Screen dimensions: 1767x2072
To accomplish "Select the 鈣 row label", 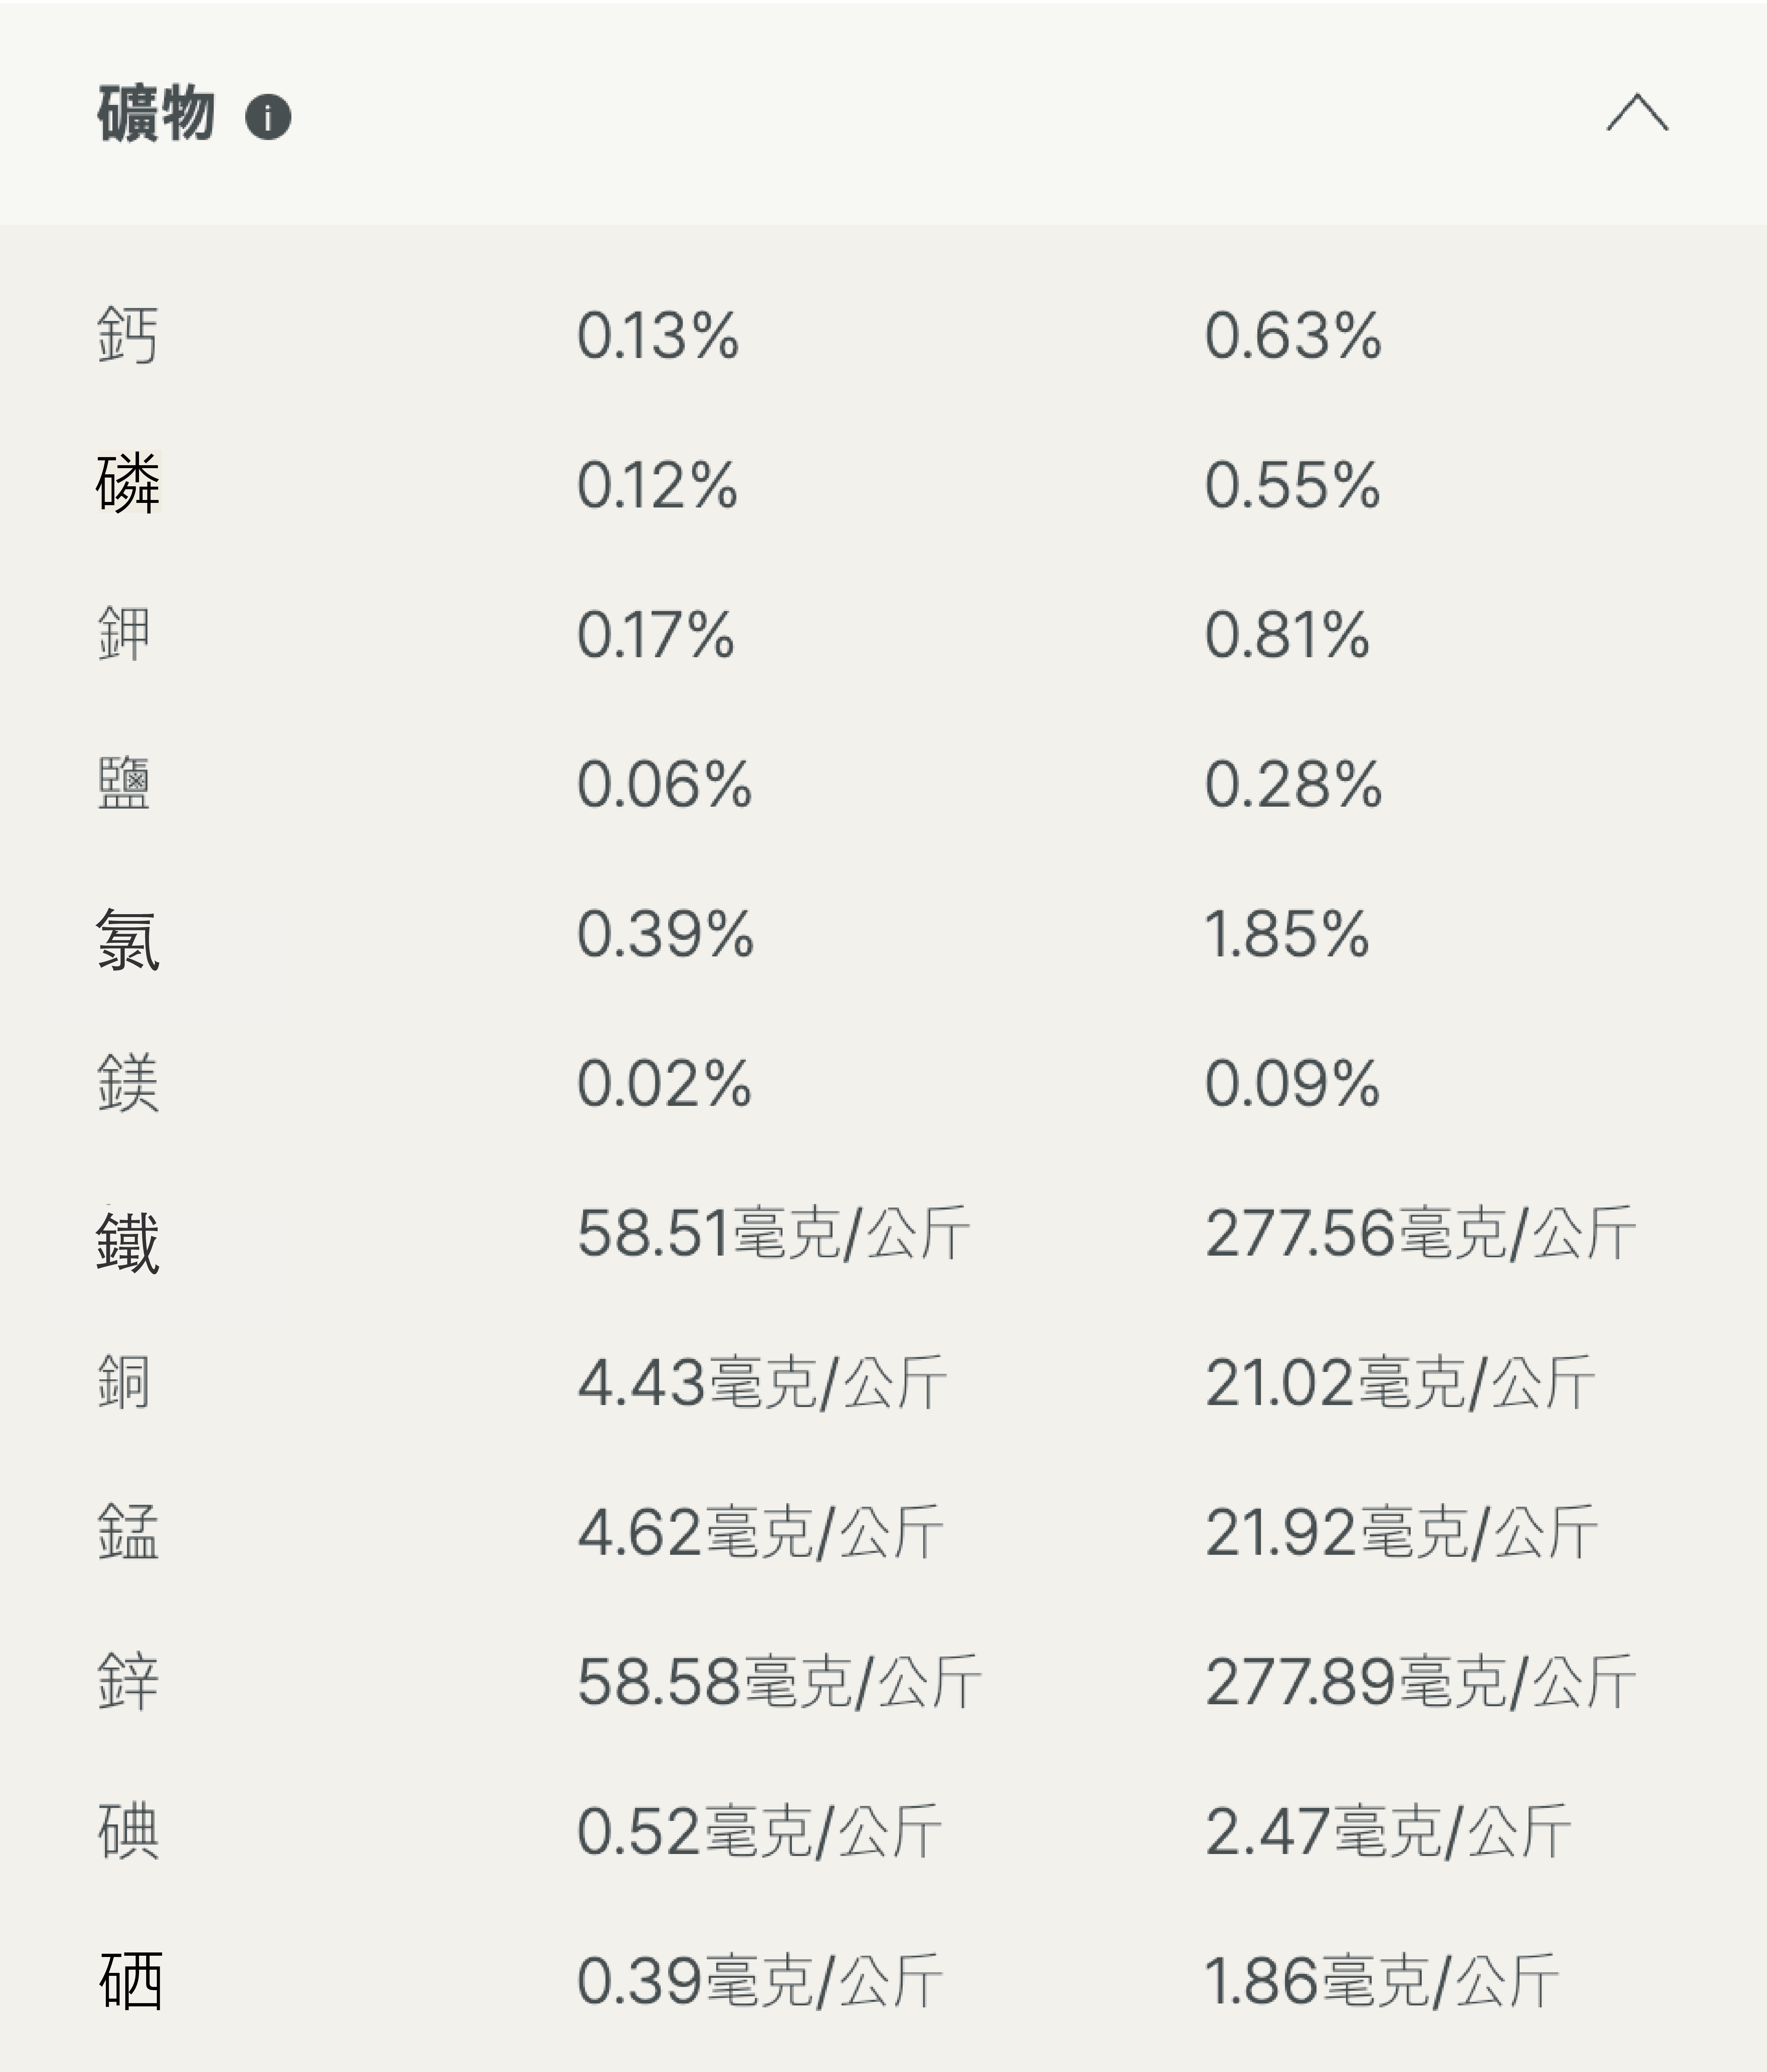I will tap(127, 335).
